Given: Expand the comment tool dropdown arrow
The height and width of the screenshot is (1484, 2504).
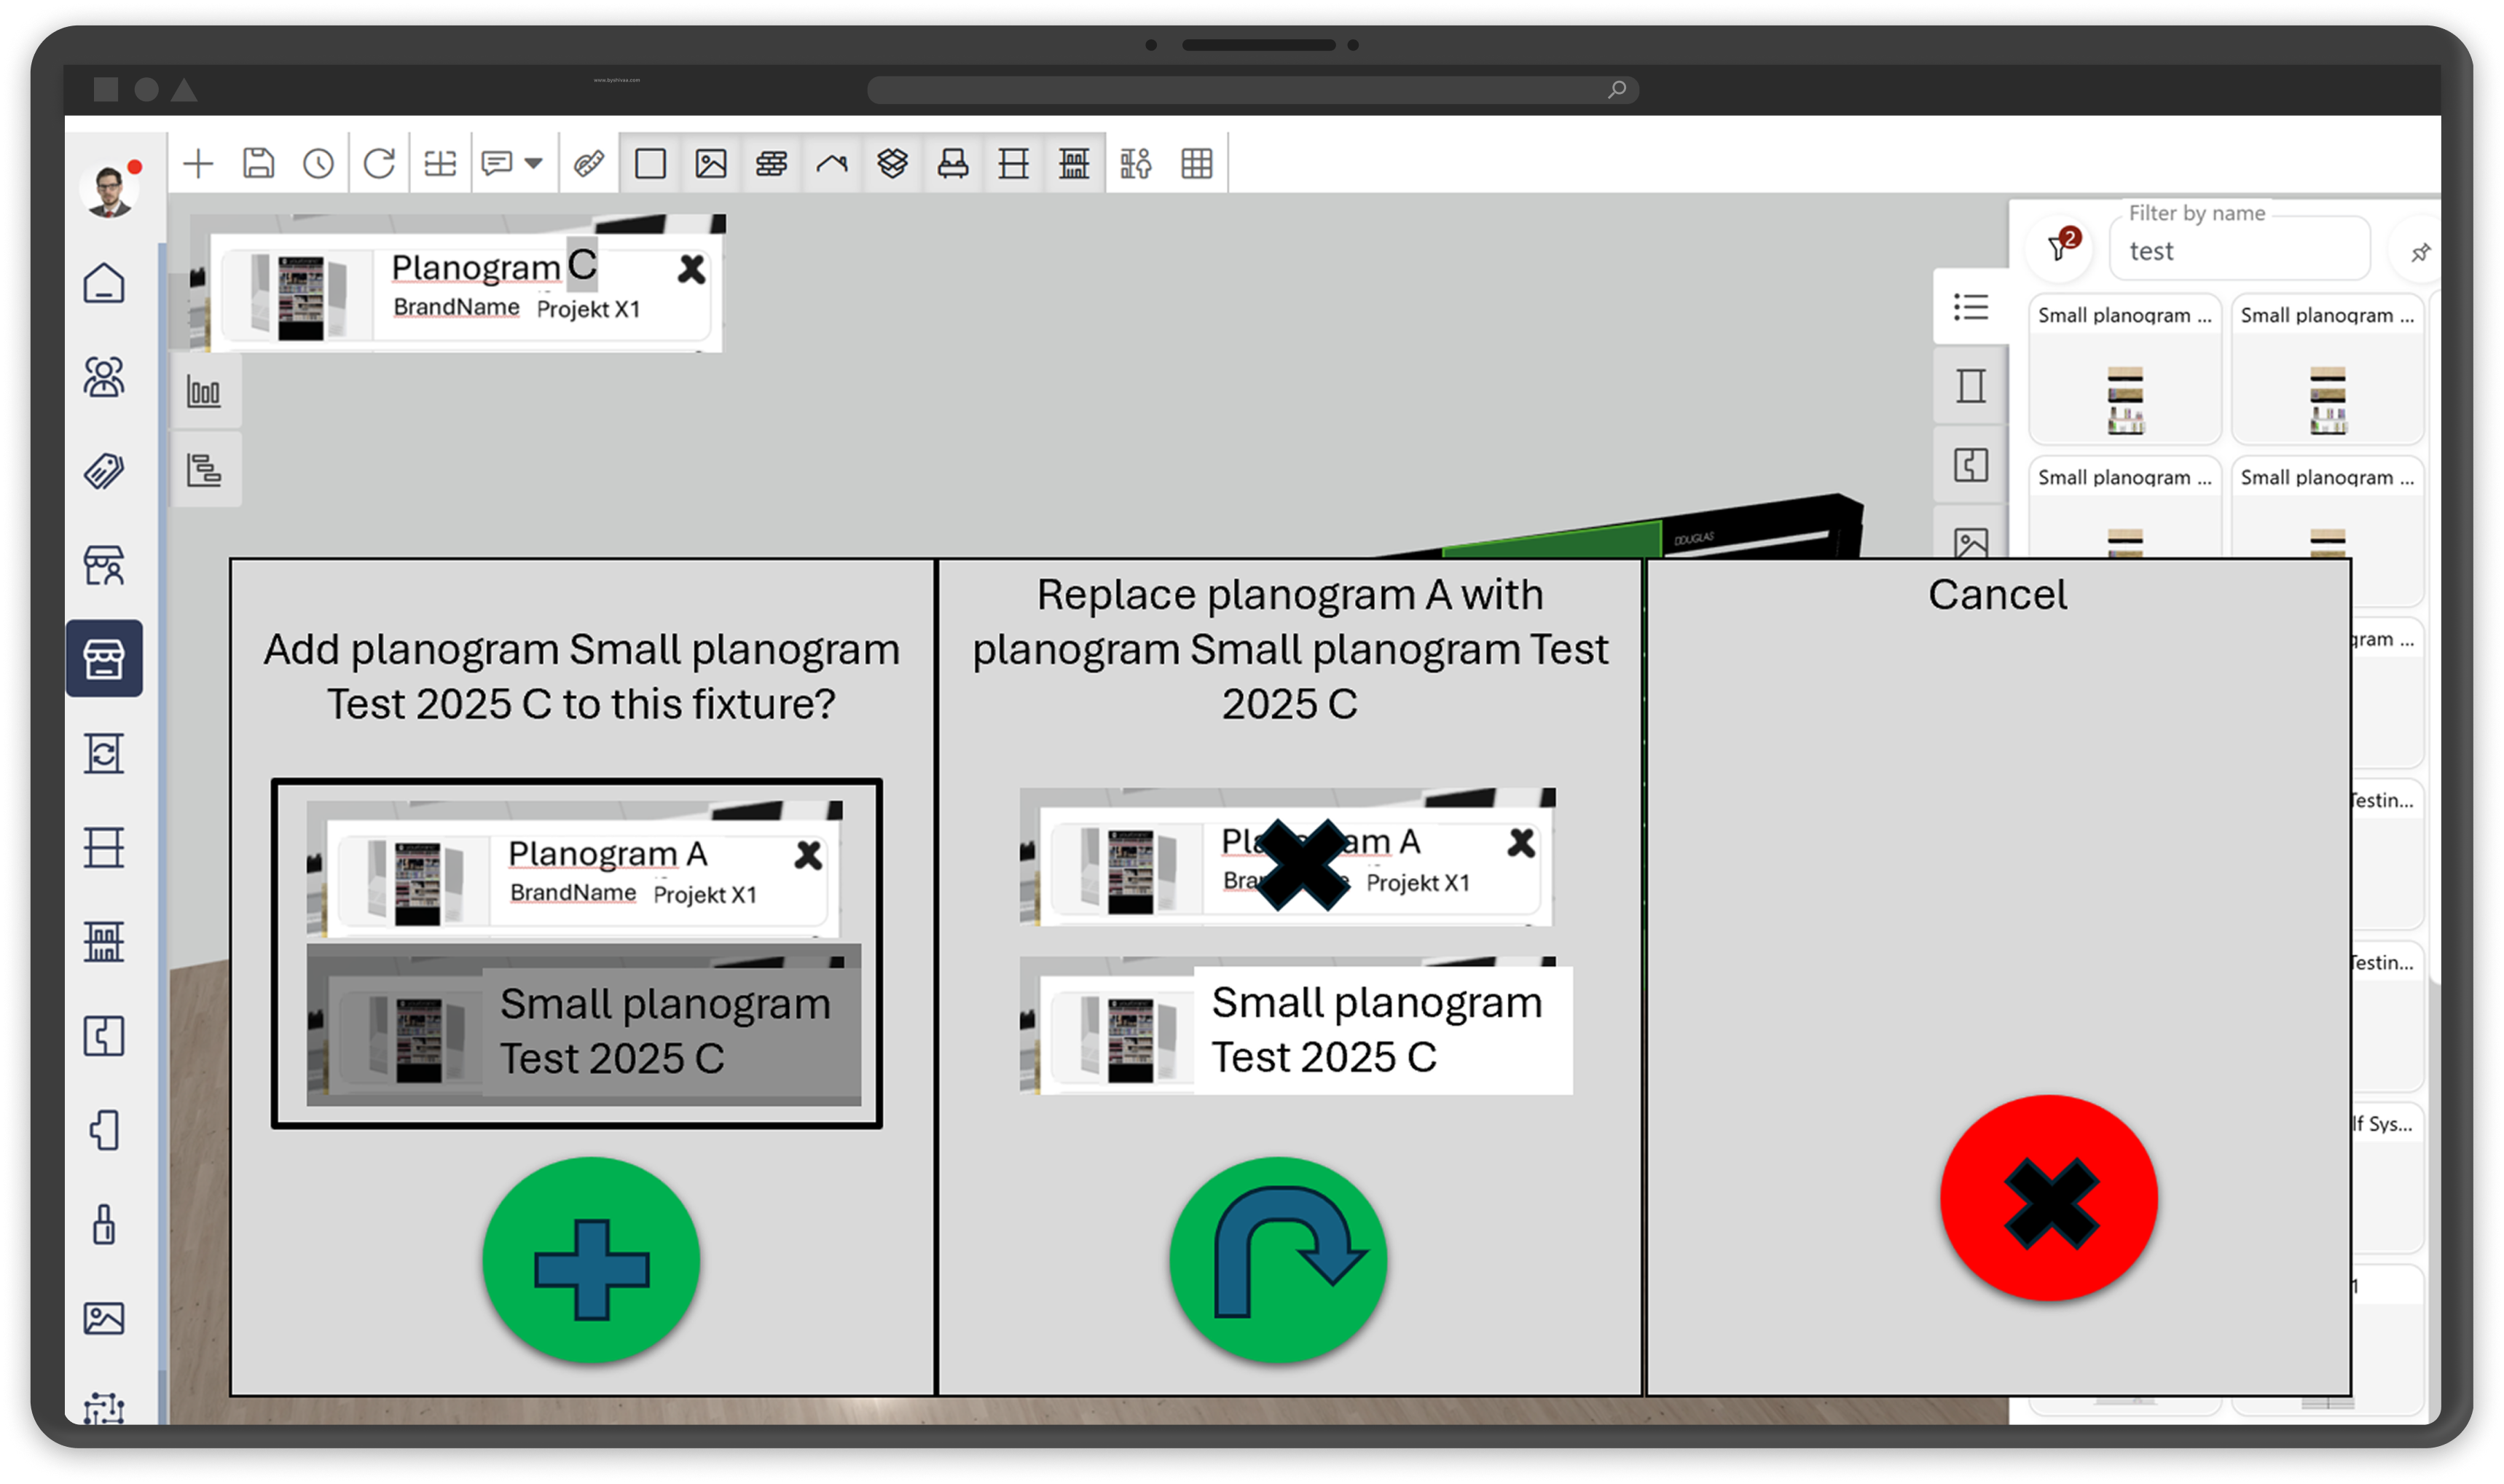Looking at the screenshot, I should point(534,163).
